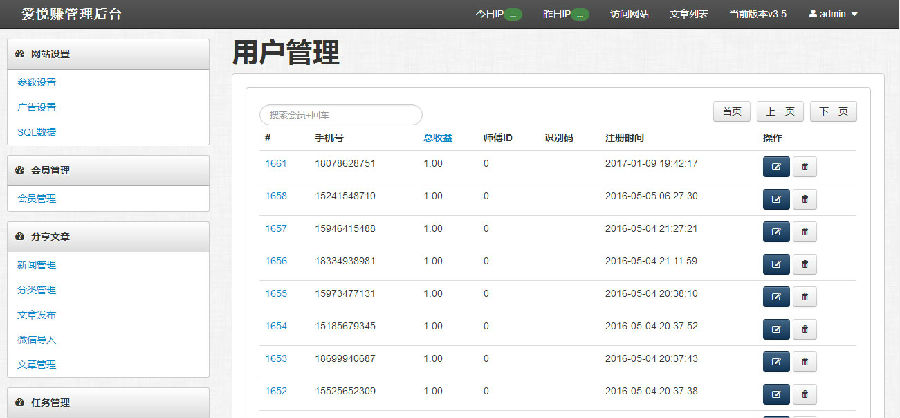The image size is (900, 418).
Task: Open 微信导入 in the sidebar
Action: coord(37,339)
